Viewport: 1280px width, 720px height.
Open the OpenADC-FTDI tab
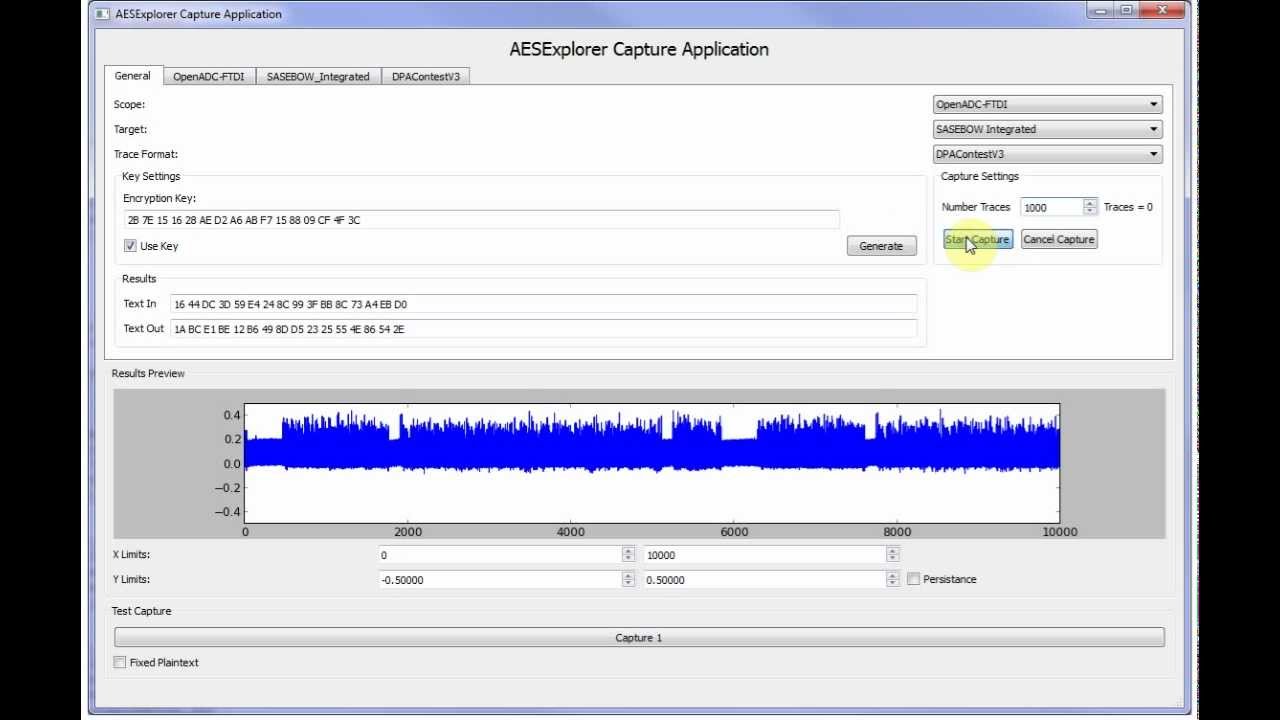coord(208,77)
